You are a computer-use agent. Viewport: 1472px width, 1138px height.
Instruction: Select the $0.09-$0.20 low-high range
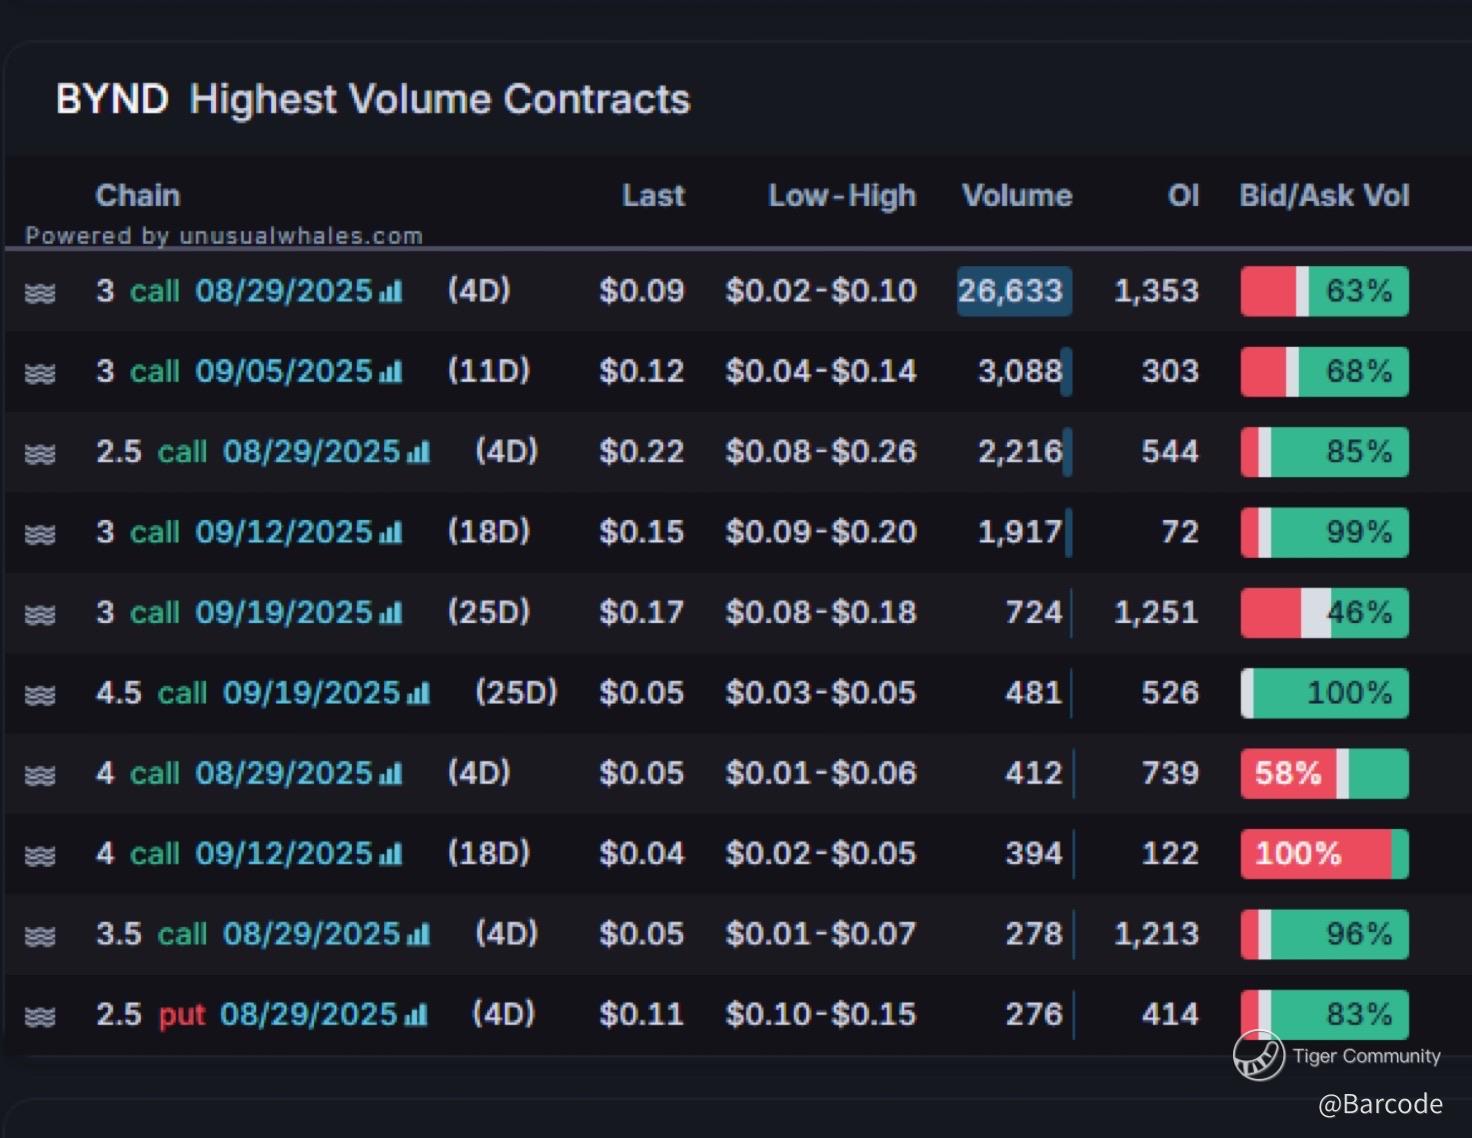(821, 532)
